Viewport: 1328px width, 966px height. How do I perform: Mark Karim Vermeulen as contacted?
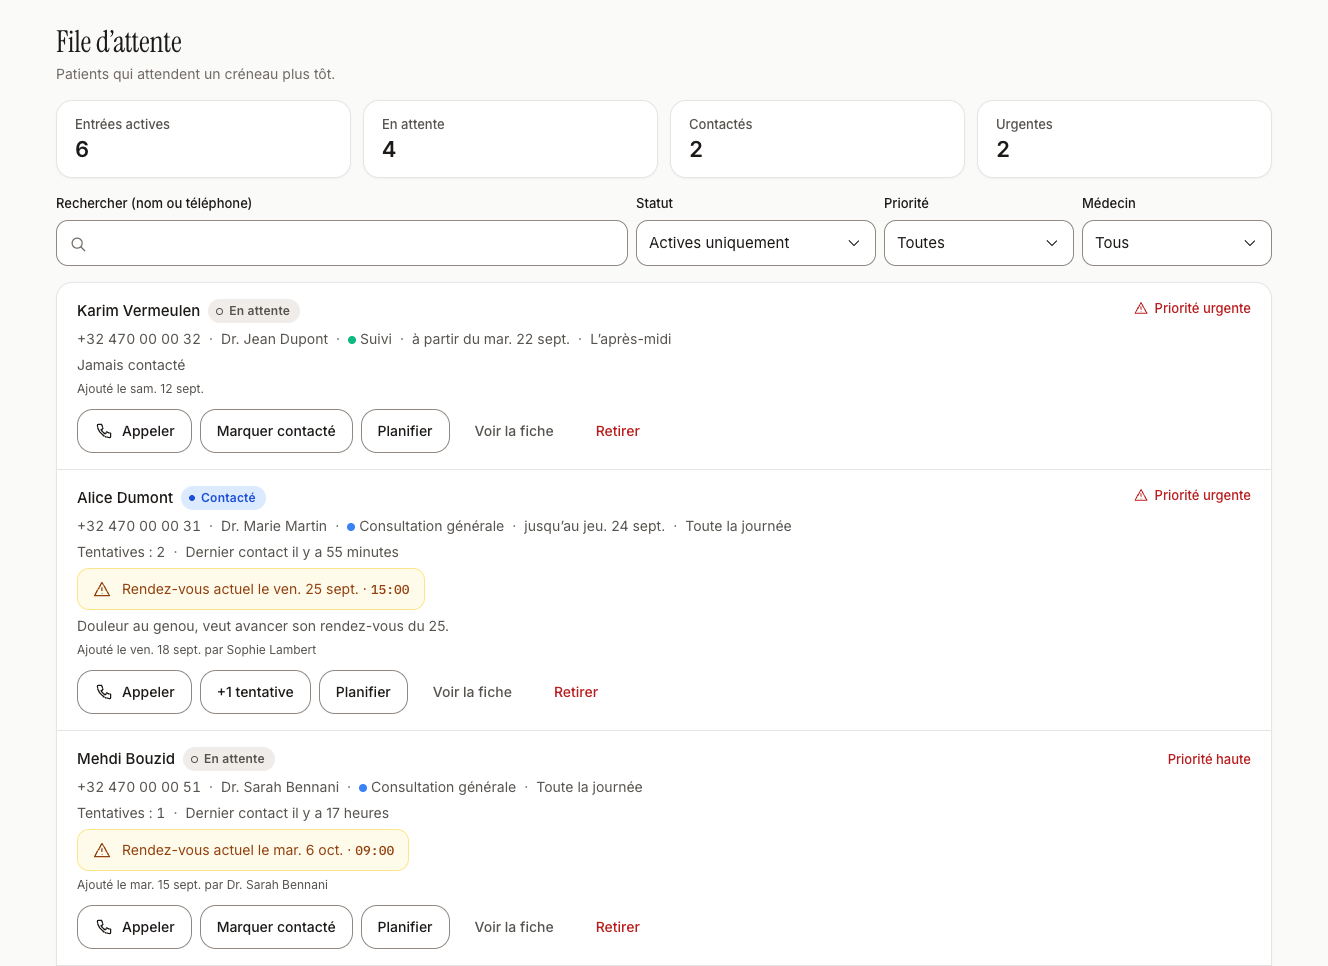[x=276, y=431]
